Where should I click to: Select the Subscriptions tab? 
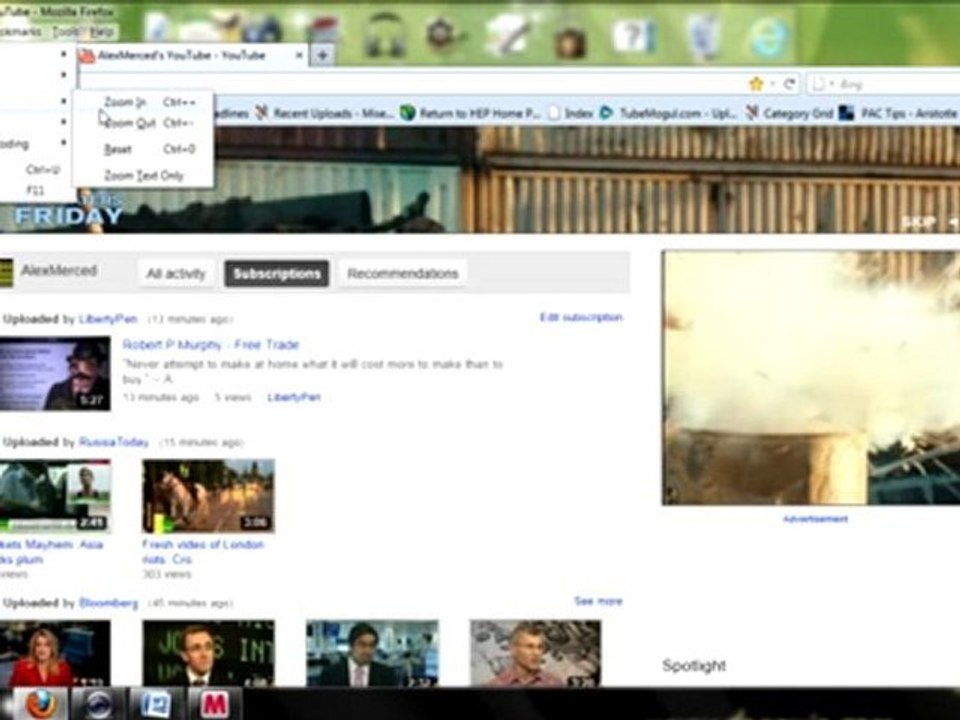tap(277, 274)
